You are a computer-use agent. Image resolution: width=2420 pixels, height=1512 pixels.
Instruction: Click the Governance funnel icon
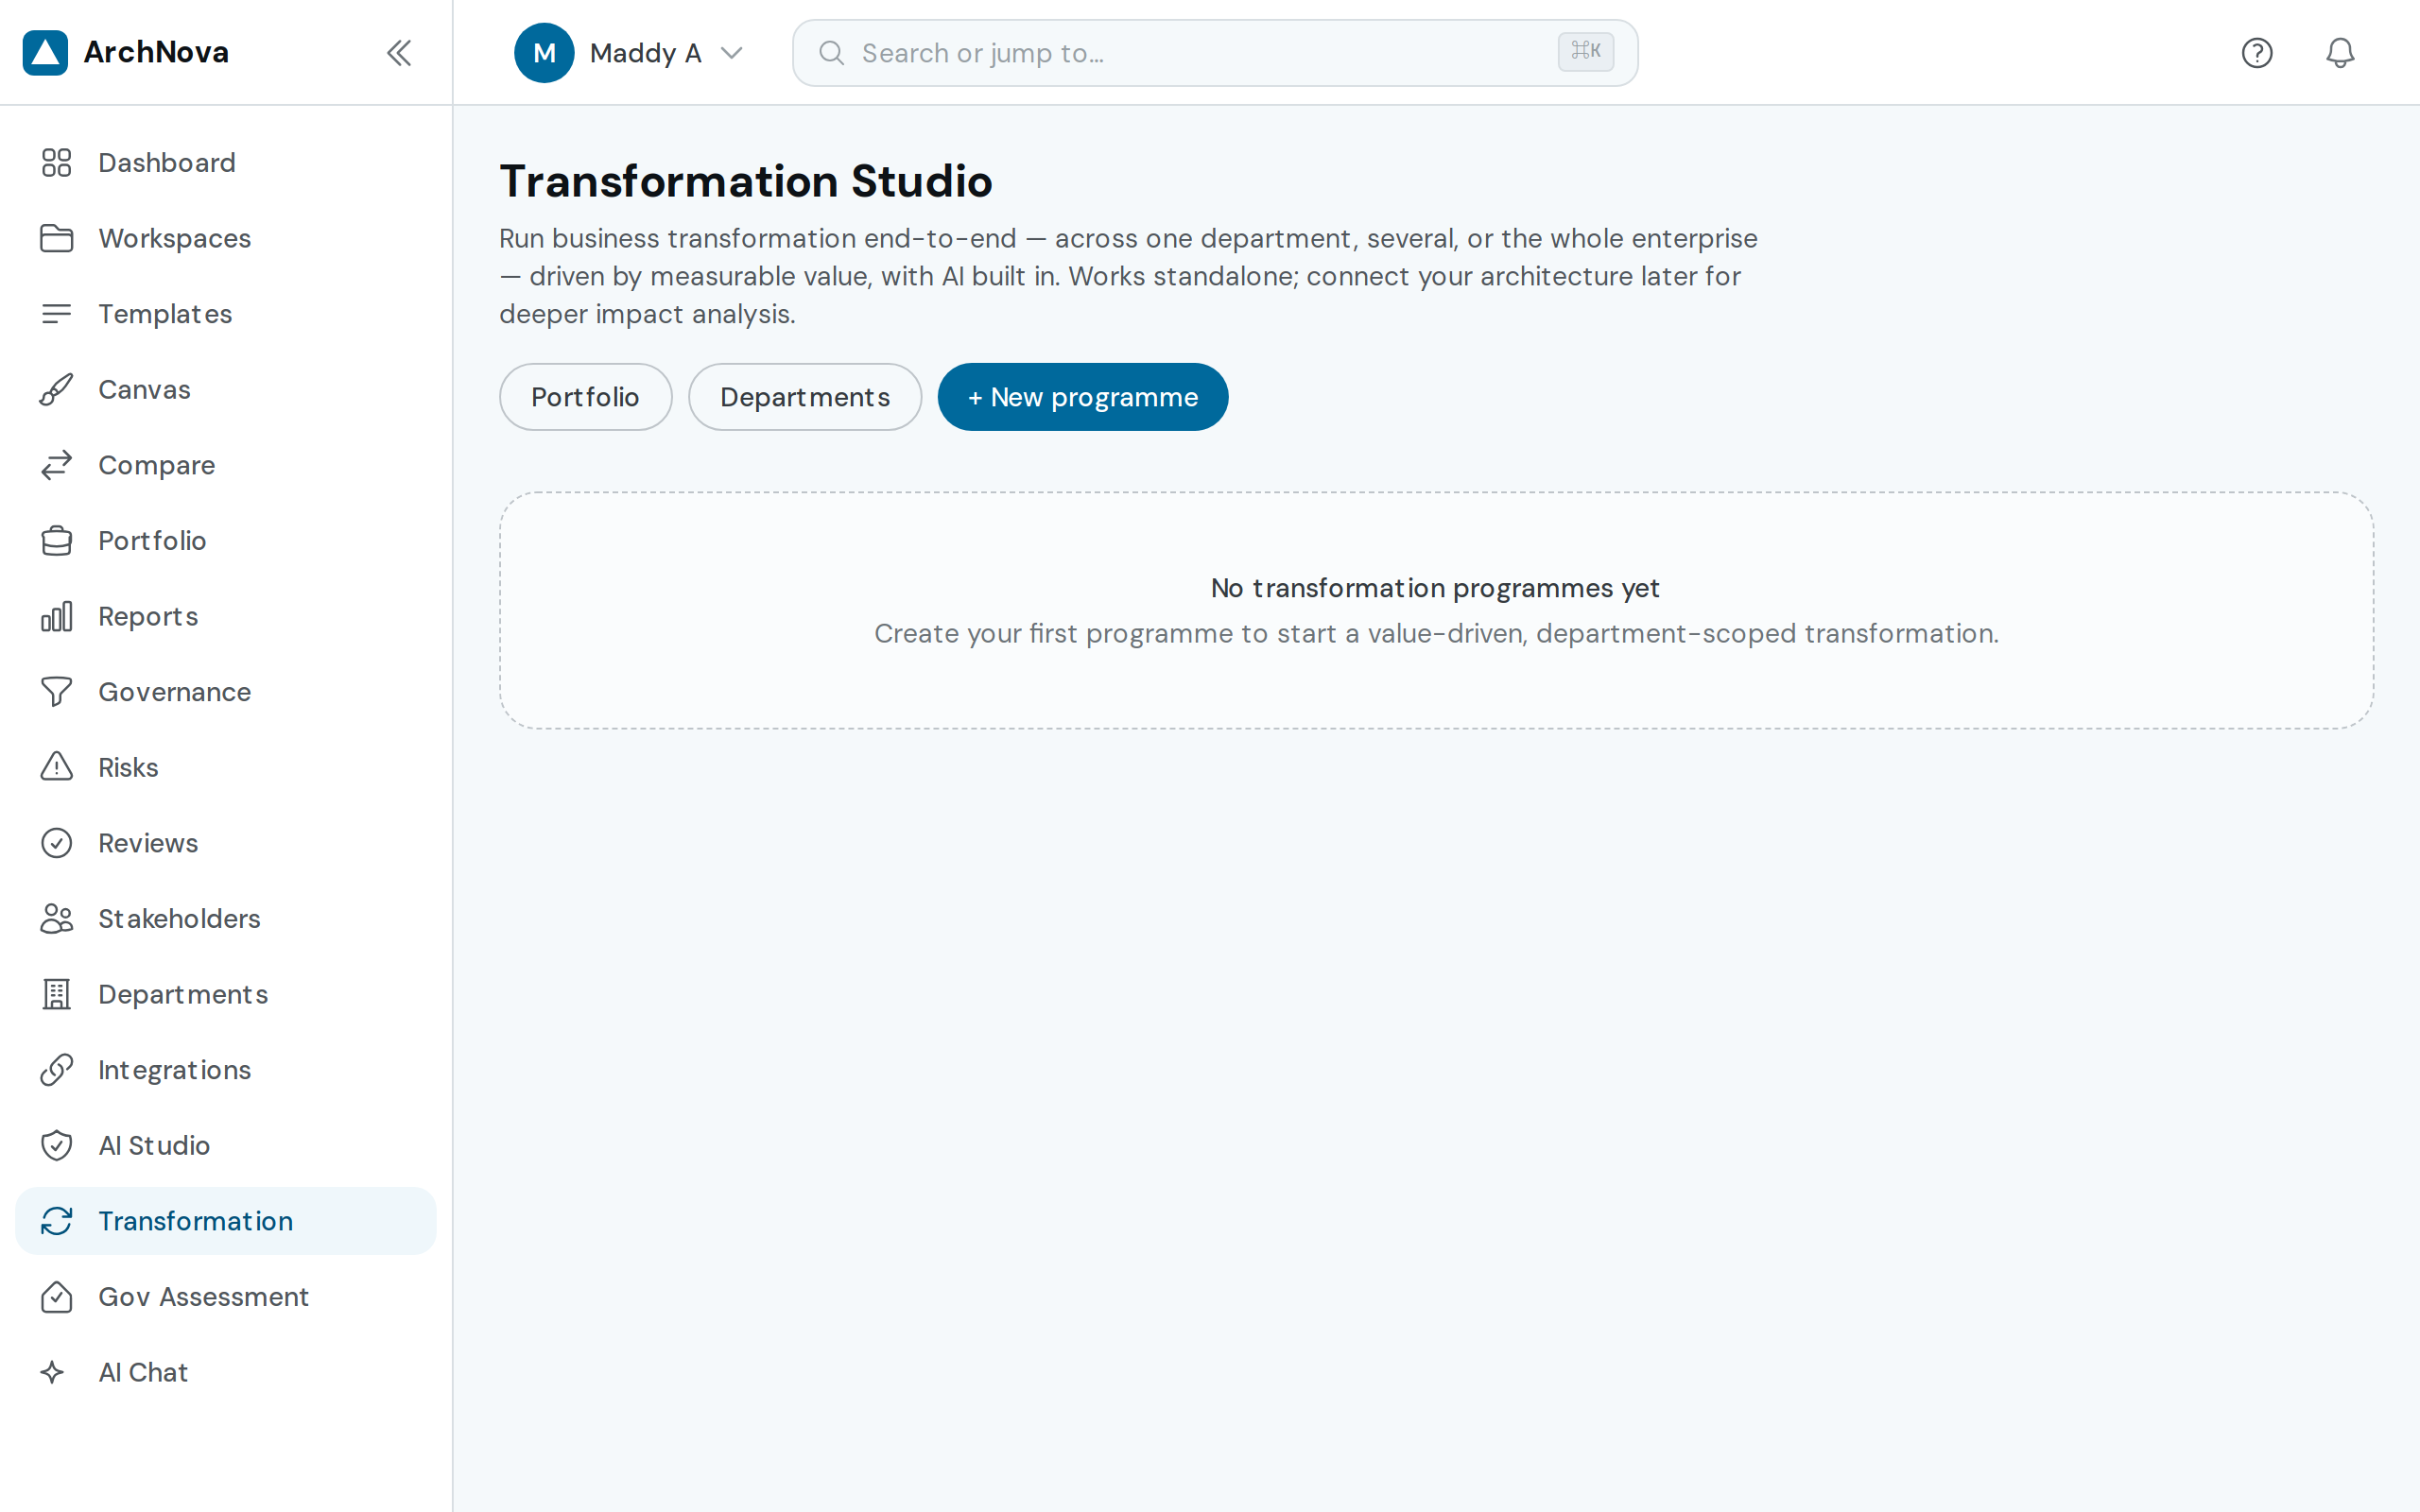coord(57,692)
